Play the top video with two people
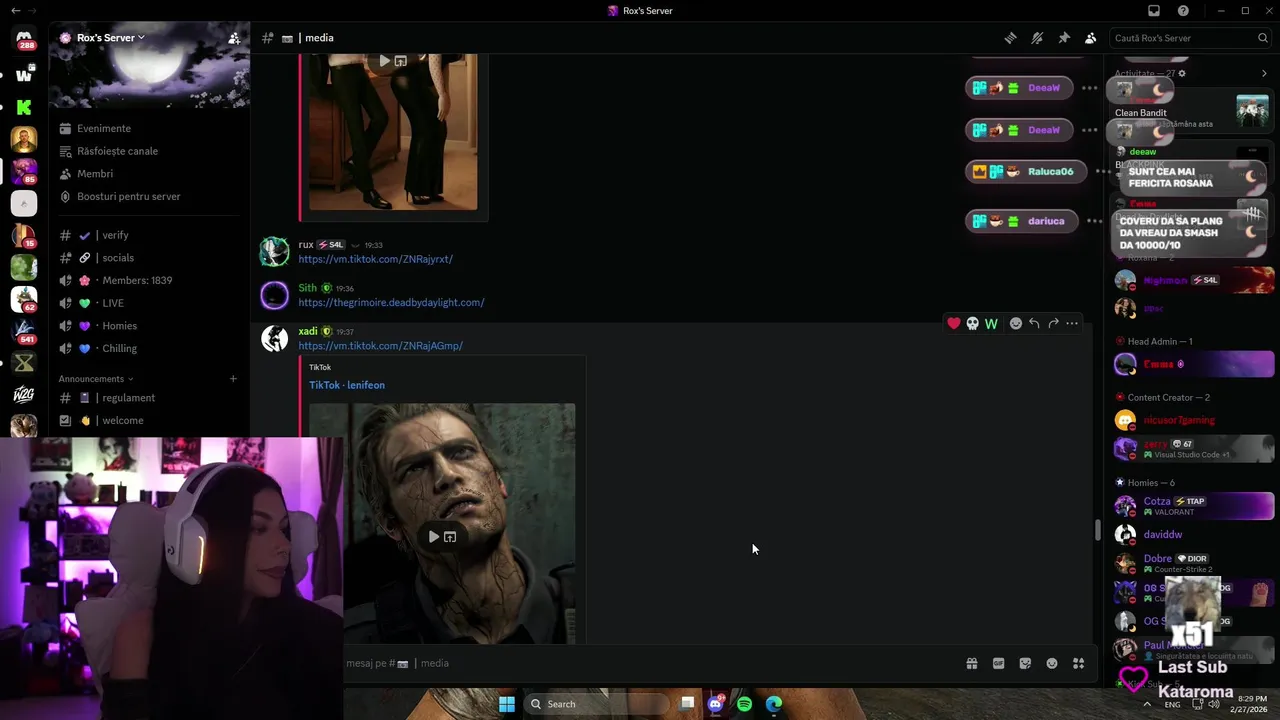Image resolution: width=1280 pixels, height=720 pixels. coord(384,61)
